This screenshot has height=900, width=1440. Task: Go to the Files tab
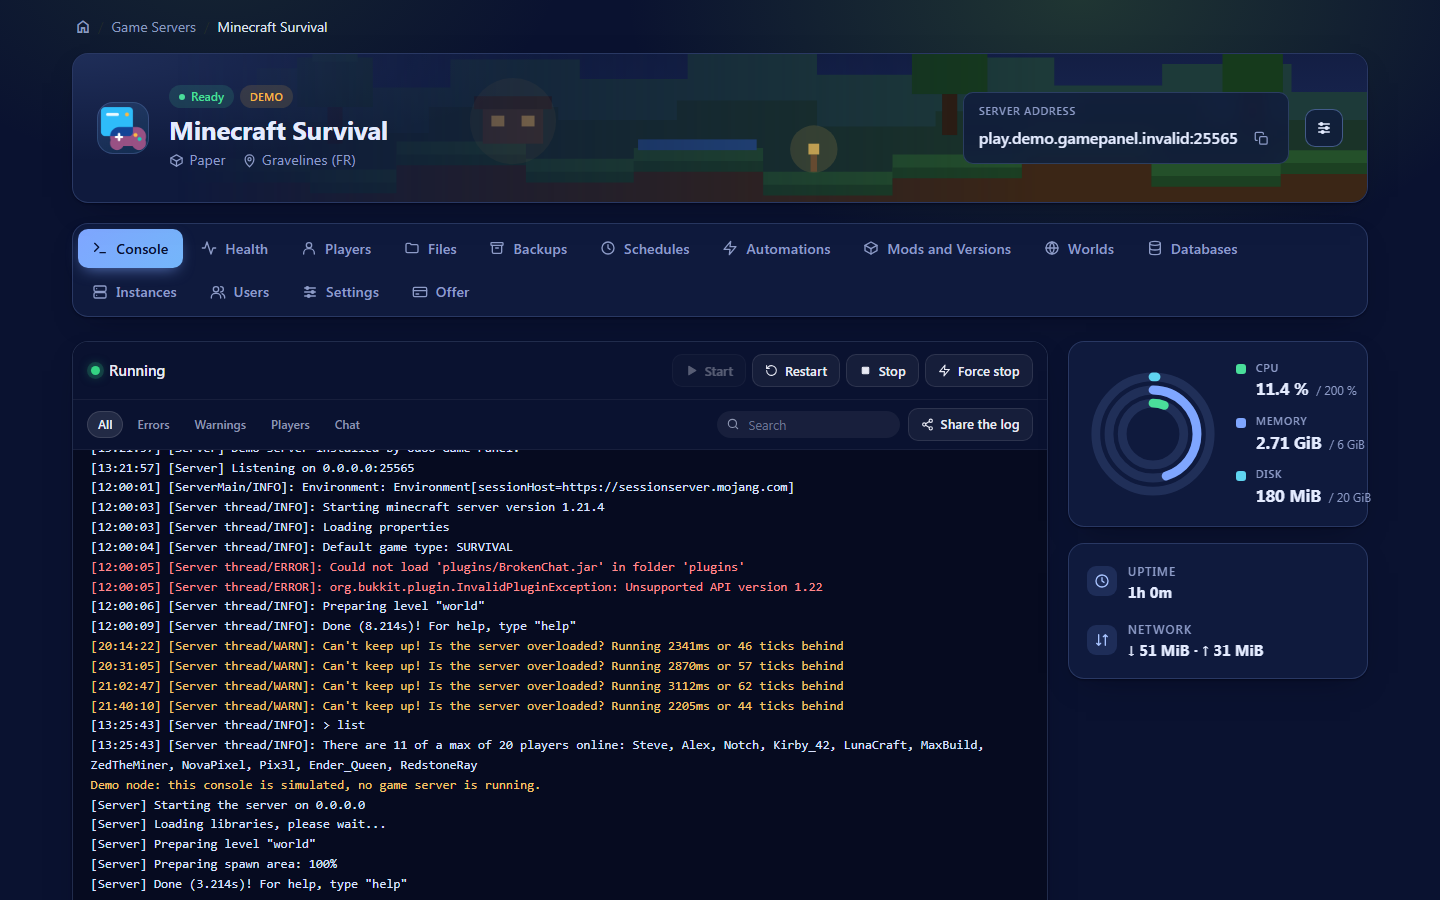(x=431, y=249)
